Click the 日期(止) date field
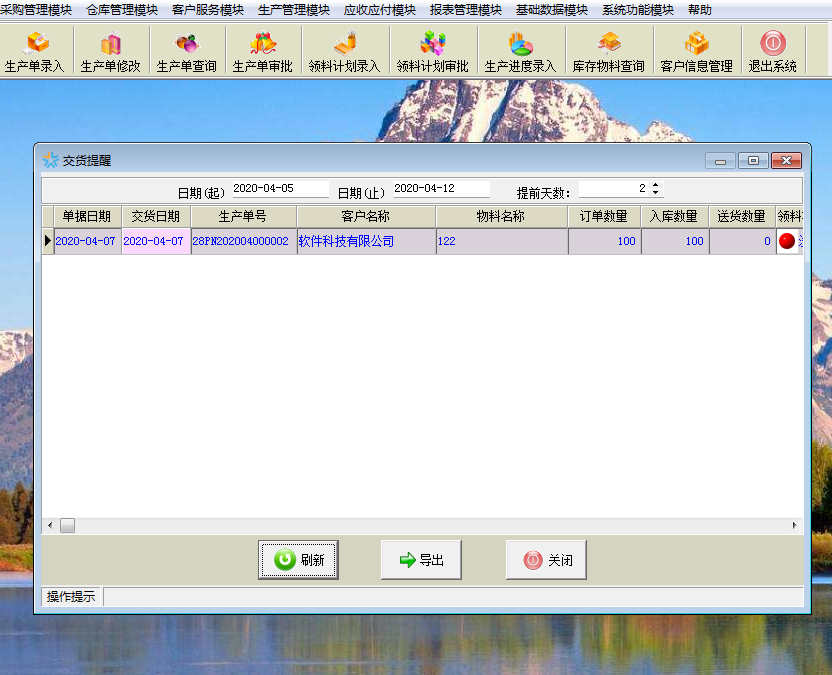 click(441, 188)
